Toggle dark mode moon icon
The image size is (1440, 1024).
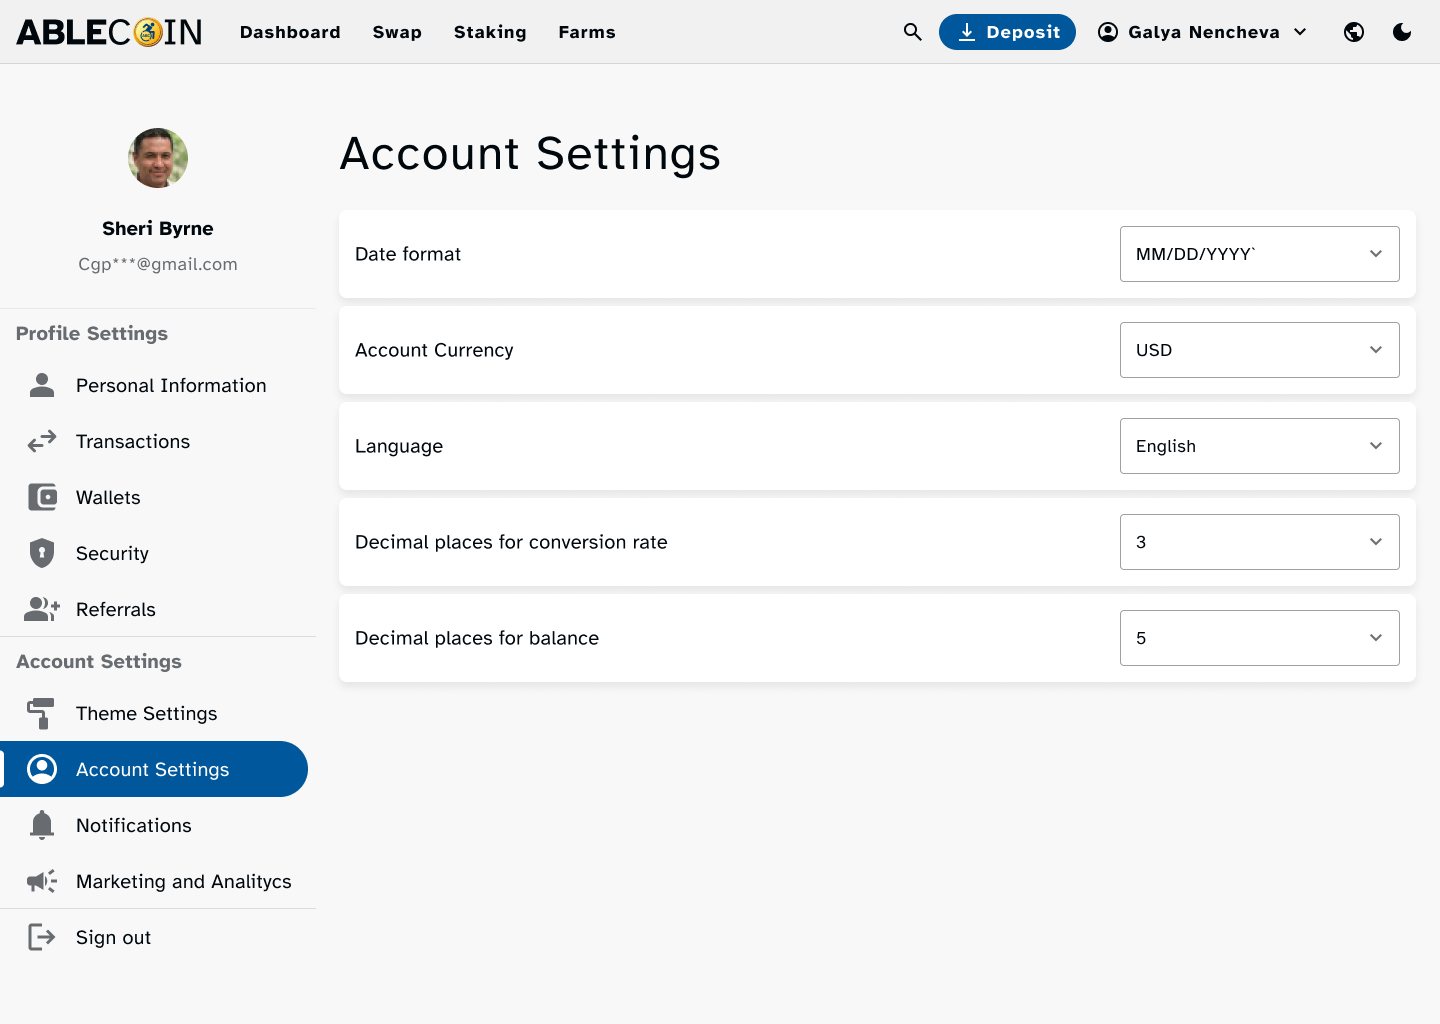1402,32
